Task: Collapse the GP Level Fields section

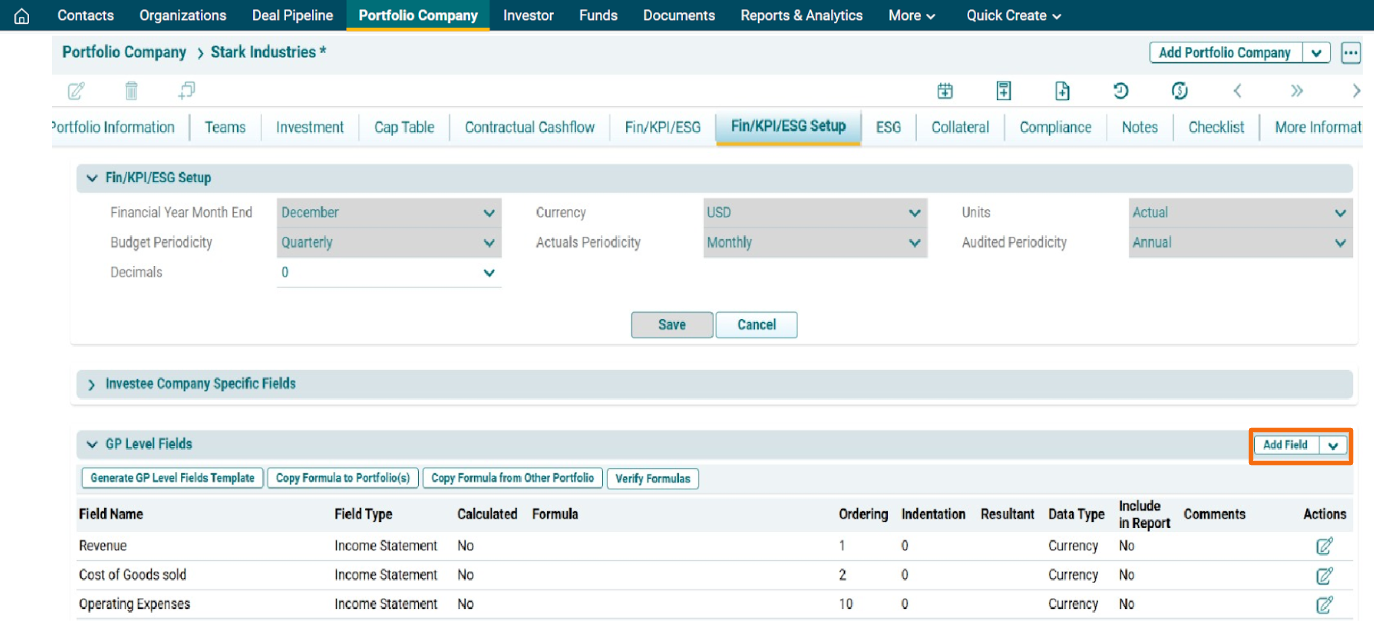Action: tap(92, 444)
